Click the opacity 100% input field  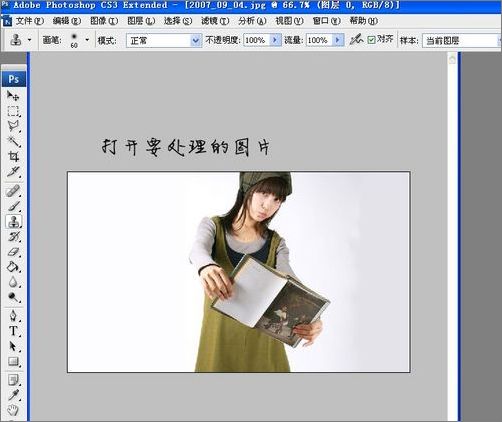pyautogui.click(x=256, y=40)
